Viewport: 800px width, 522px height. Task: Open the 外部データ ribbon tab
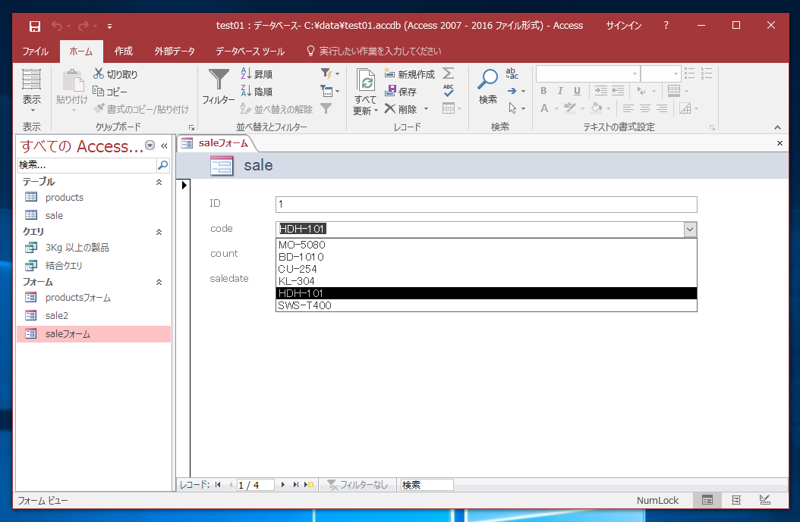(175, 50)
